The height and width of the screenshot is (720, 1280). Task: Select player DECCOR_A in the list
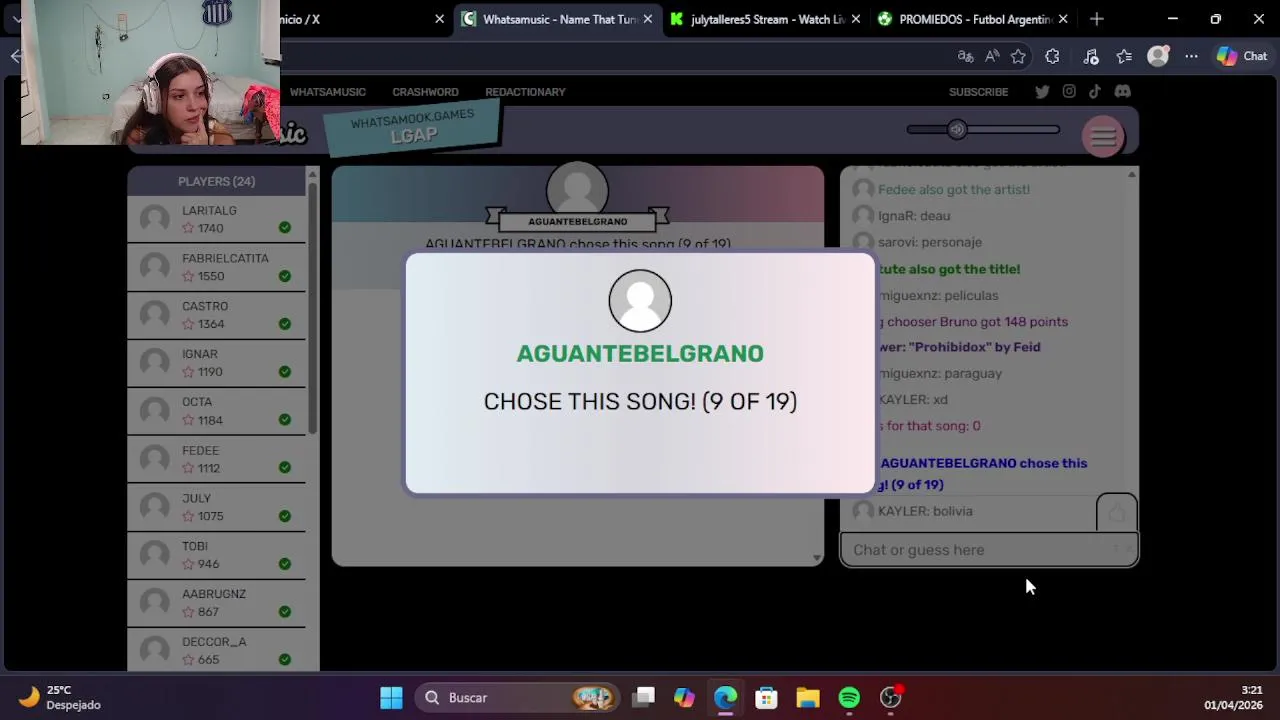[216, 650]
